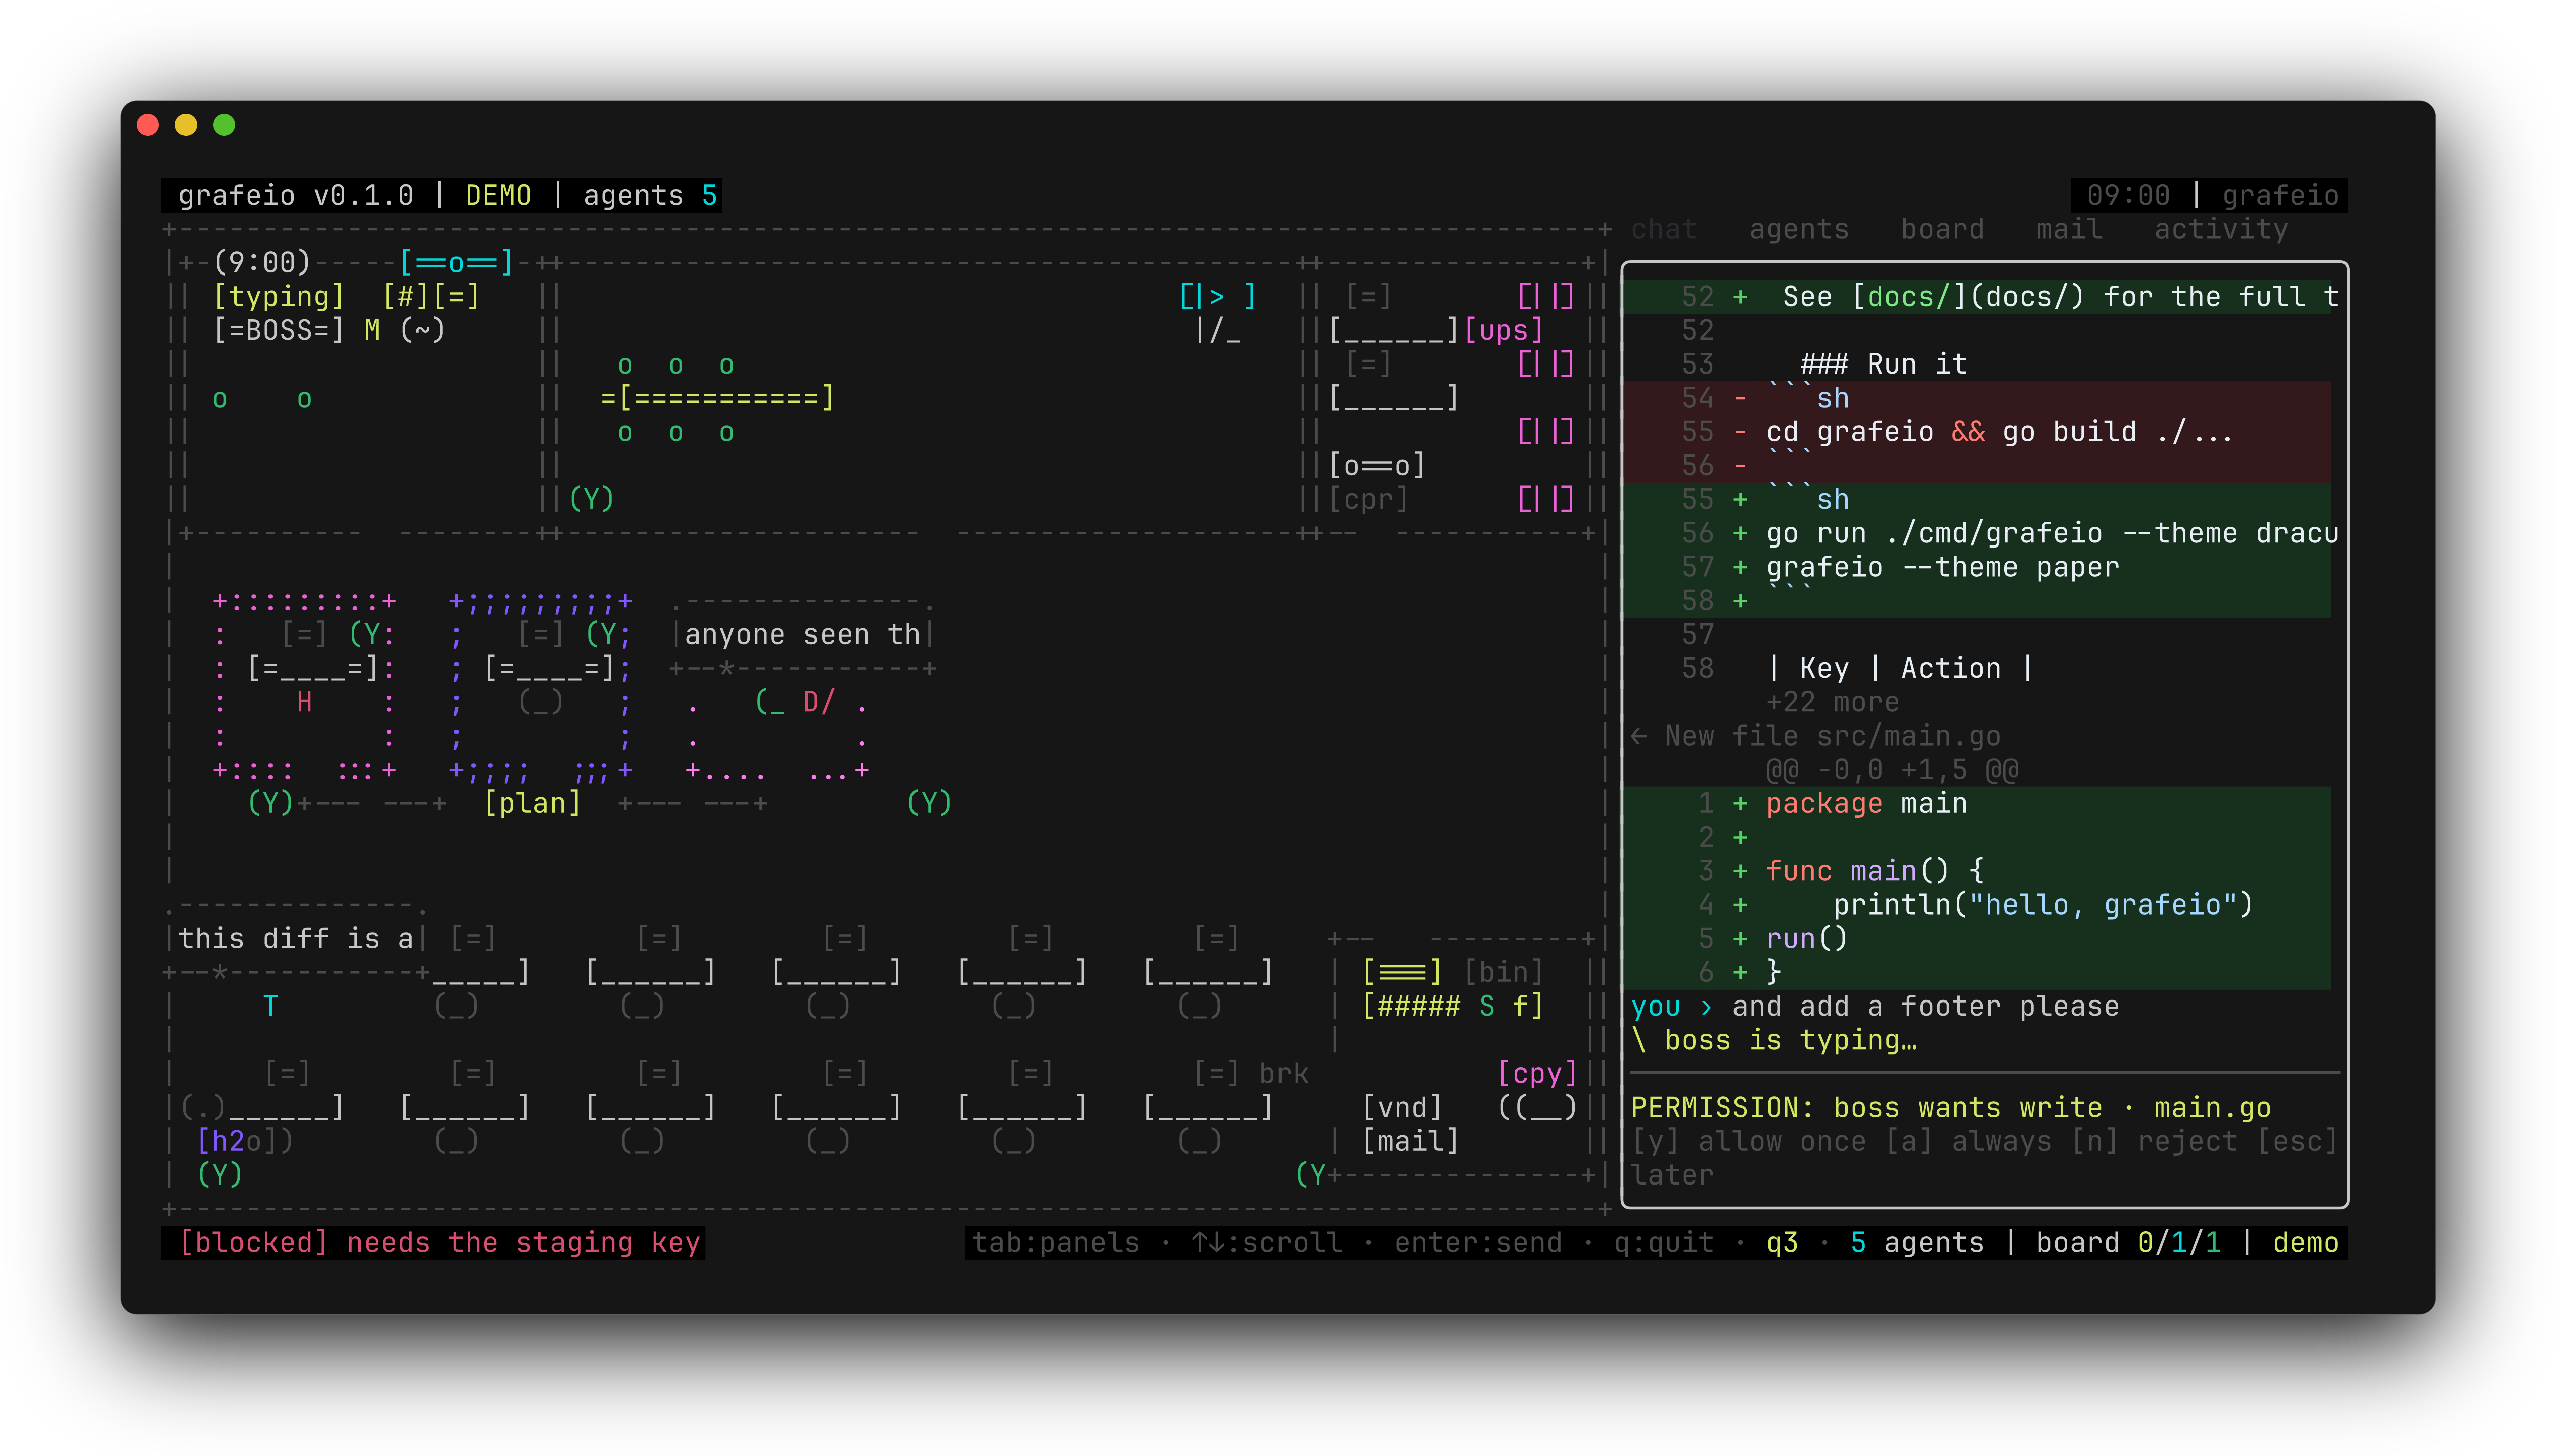2557x1456 pixels.
Task: Click the (9:00) office wall clock
Action: coord(262,263)
